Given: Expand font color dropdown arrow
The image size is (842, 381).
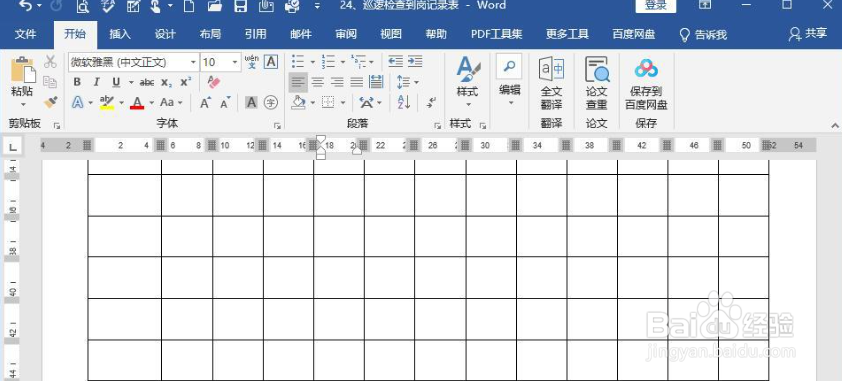Looking at the screenshot, I should click(x=151, y=102).
